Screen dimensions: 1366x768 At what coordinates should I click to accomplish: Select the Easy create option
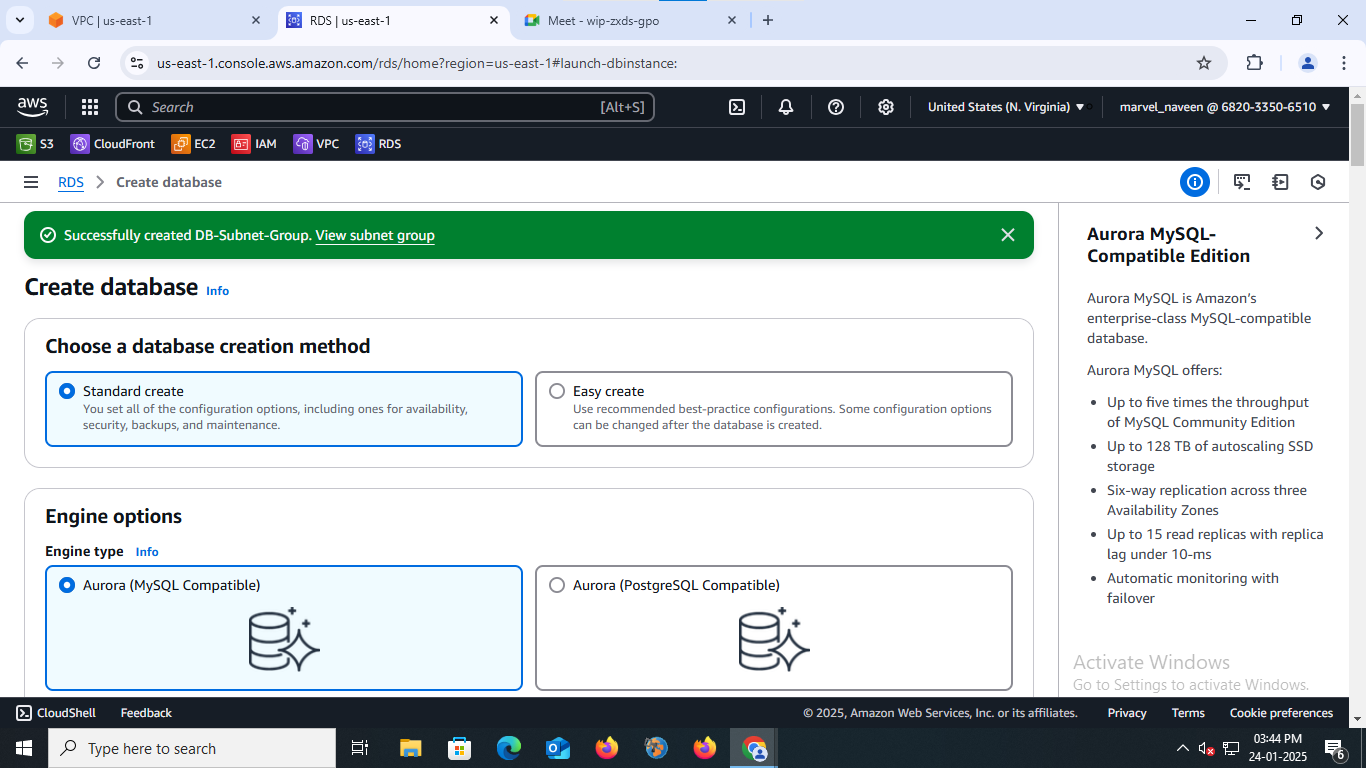tap(774, 409)
